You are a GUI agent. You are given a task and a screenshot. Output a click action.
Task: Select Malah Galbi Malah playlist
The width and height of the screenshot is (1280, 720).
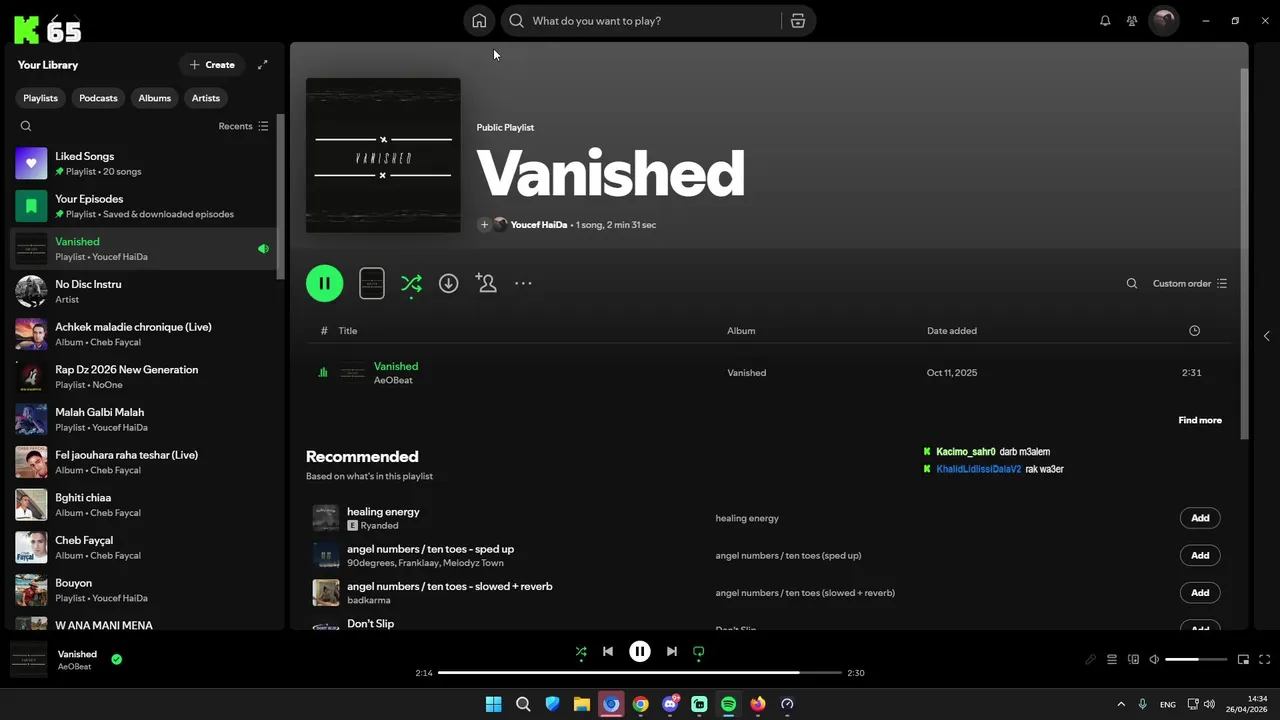point(145,420)
